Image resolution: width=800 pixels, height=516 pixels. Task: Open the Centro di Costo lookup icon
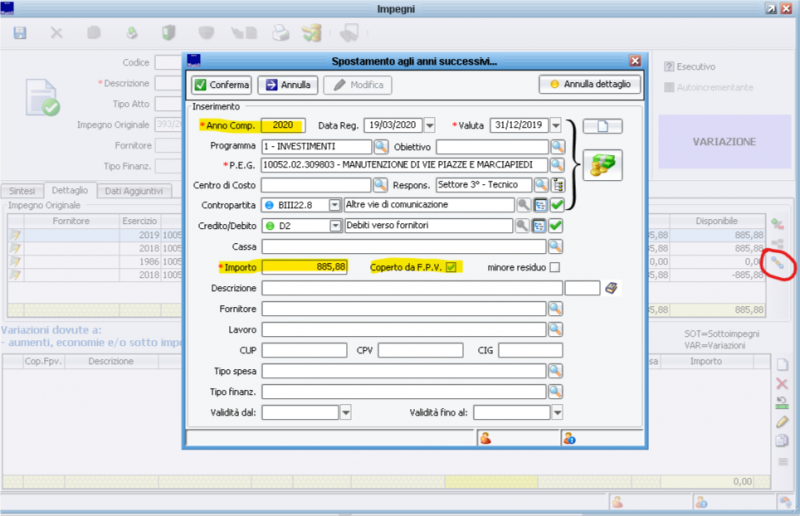click(380, 185)
